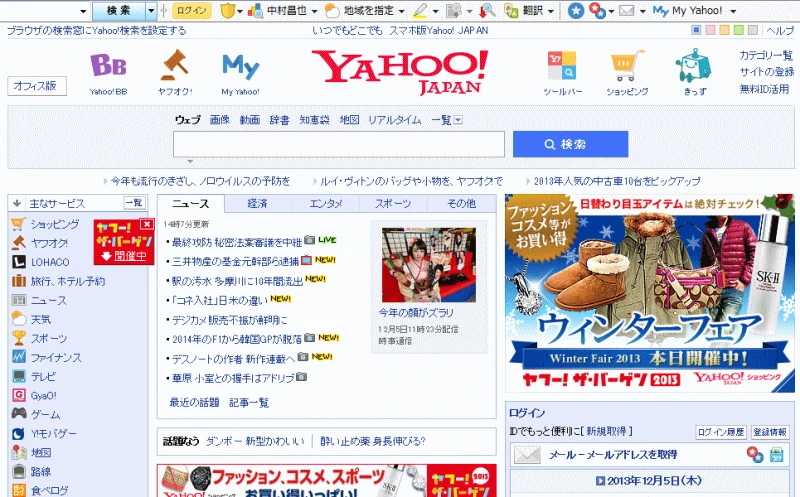The height and width of the screenshot is (497, 800).
Task: Click the ファイナンス chart icon in sidebar
Action: (18, 357)
